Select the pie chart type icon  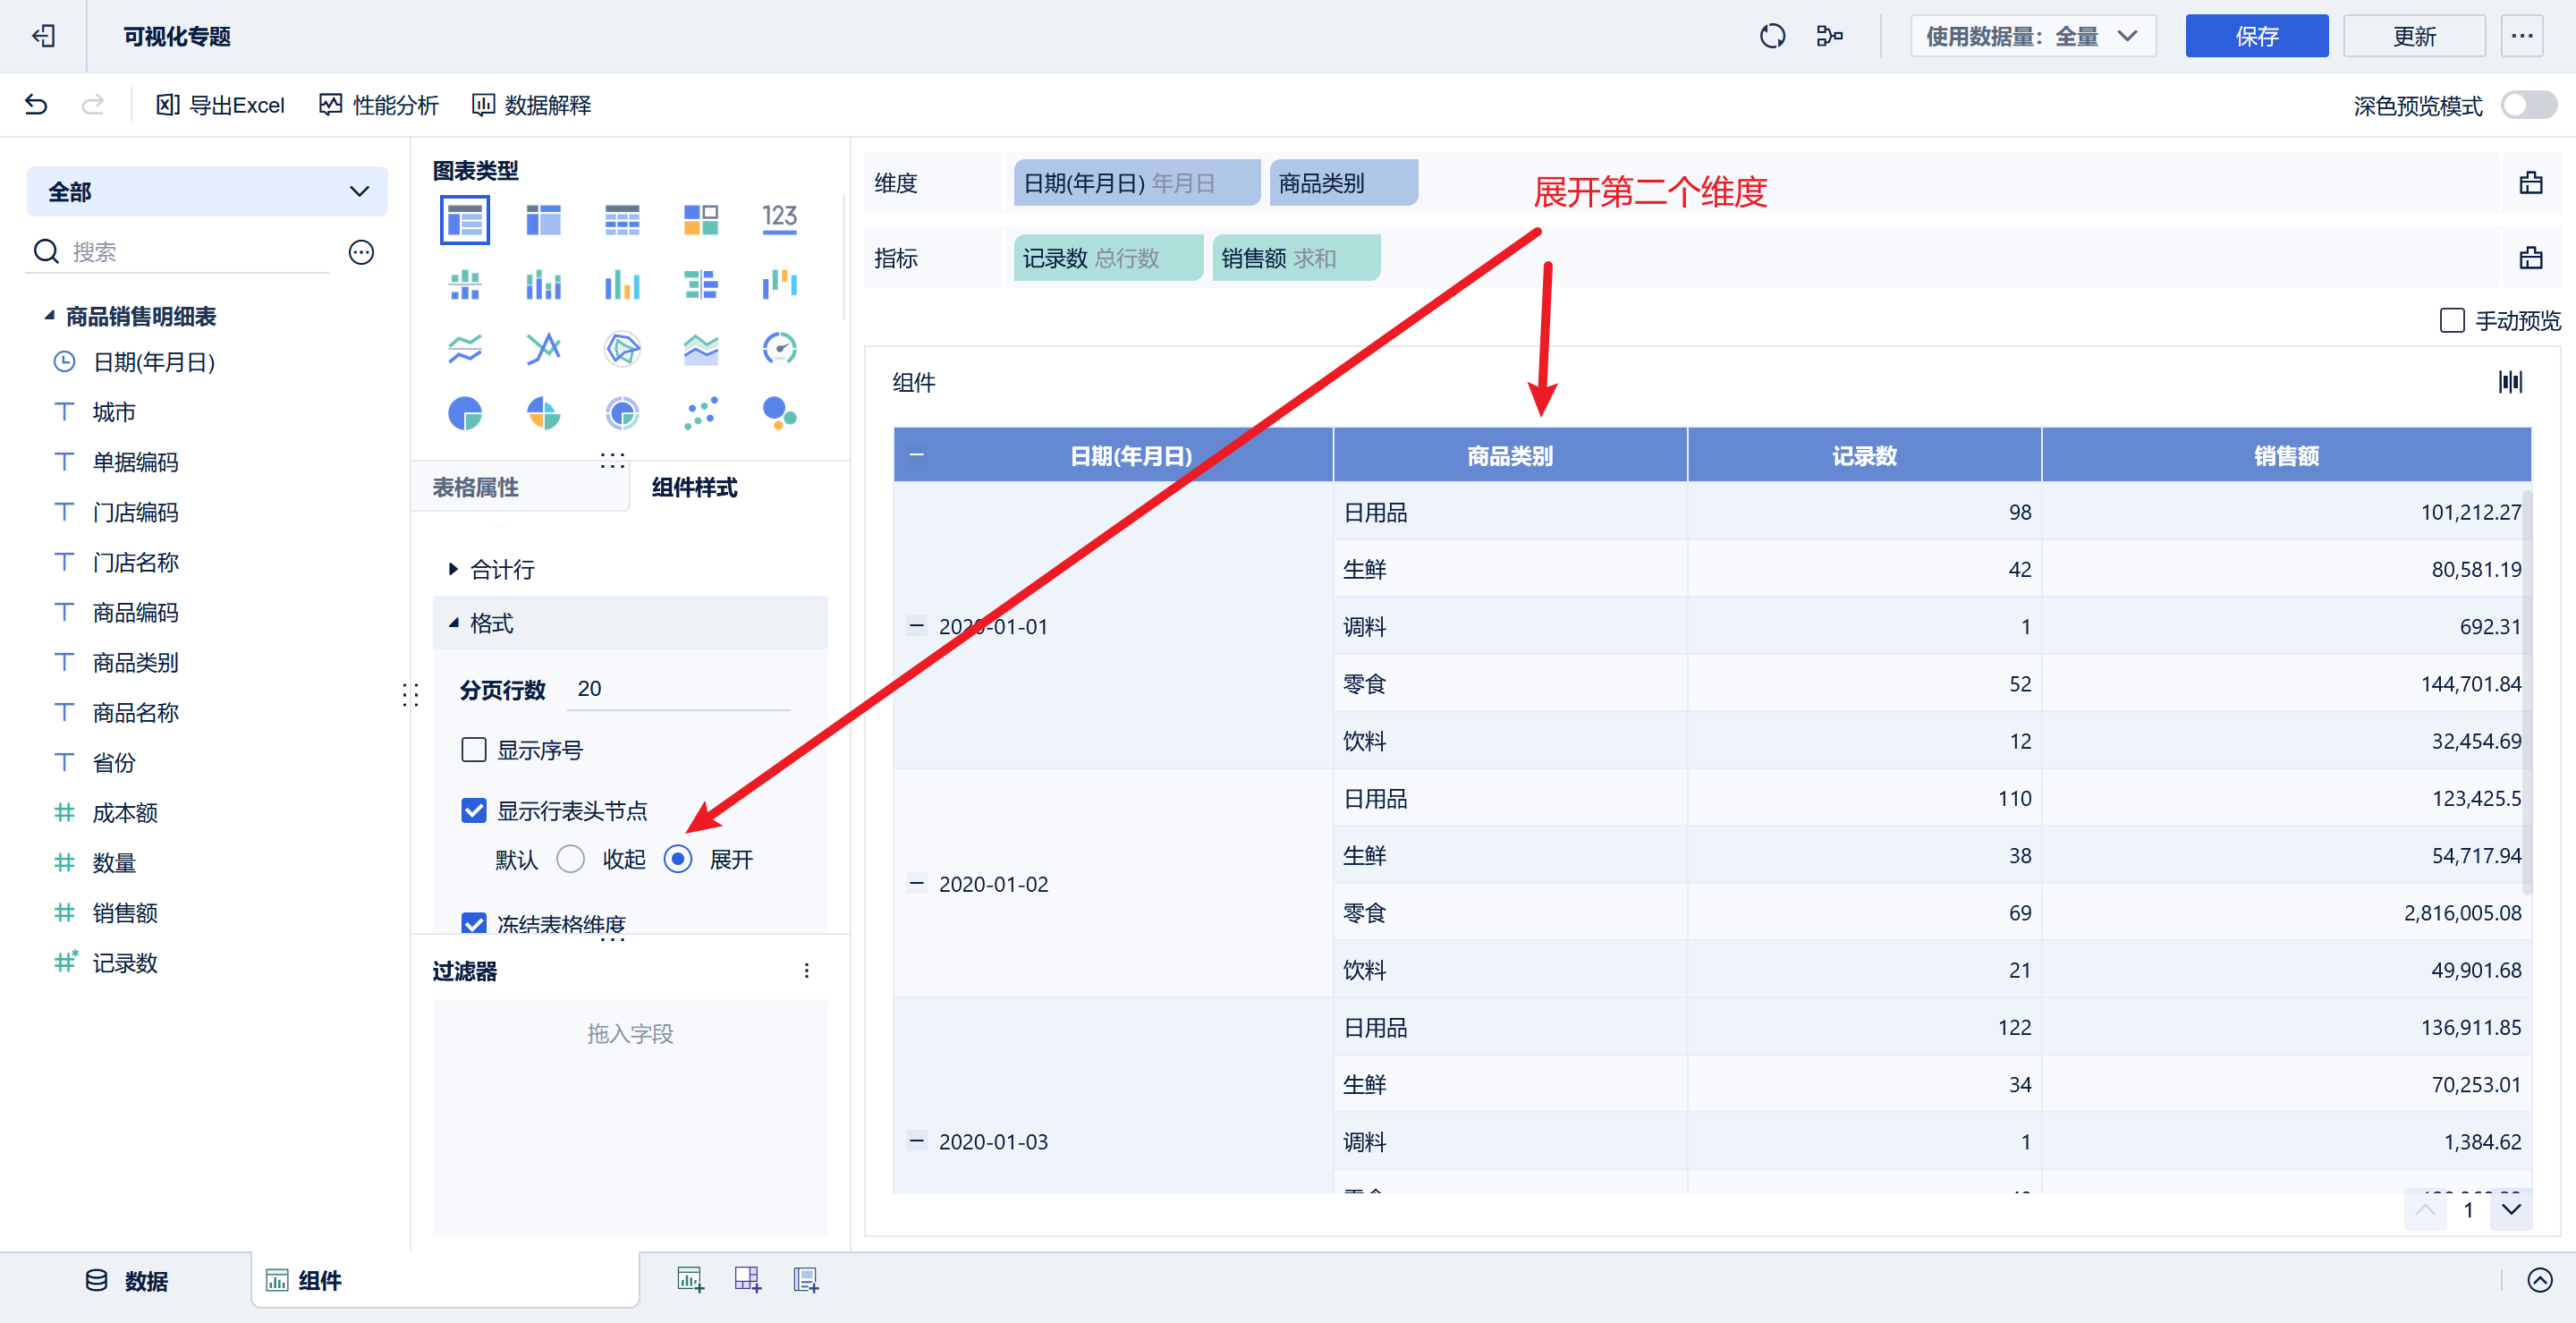coord(465,413)
